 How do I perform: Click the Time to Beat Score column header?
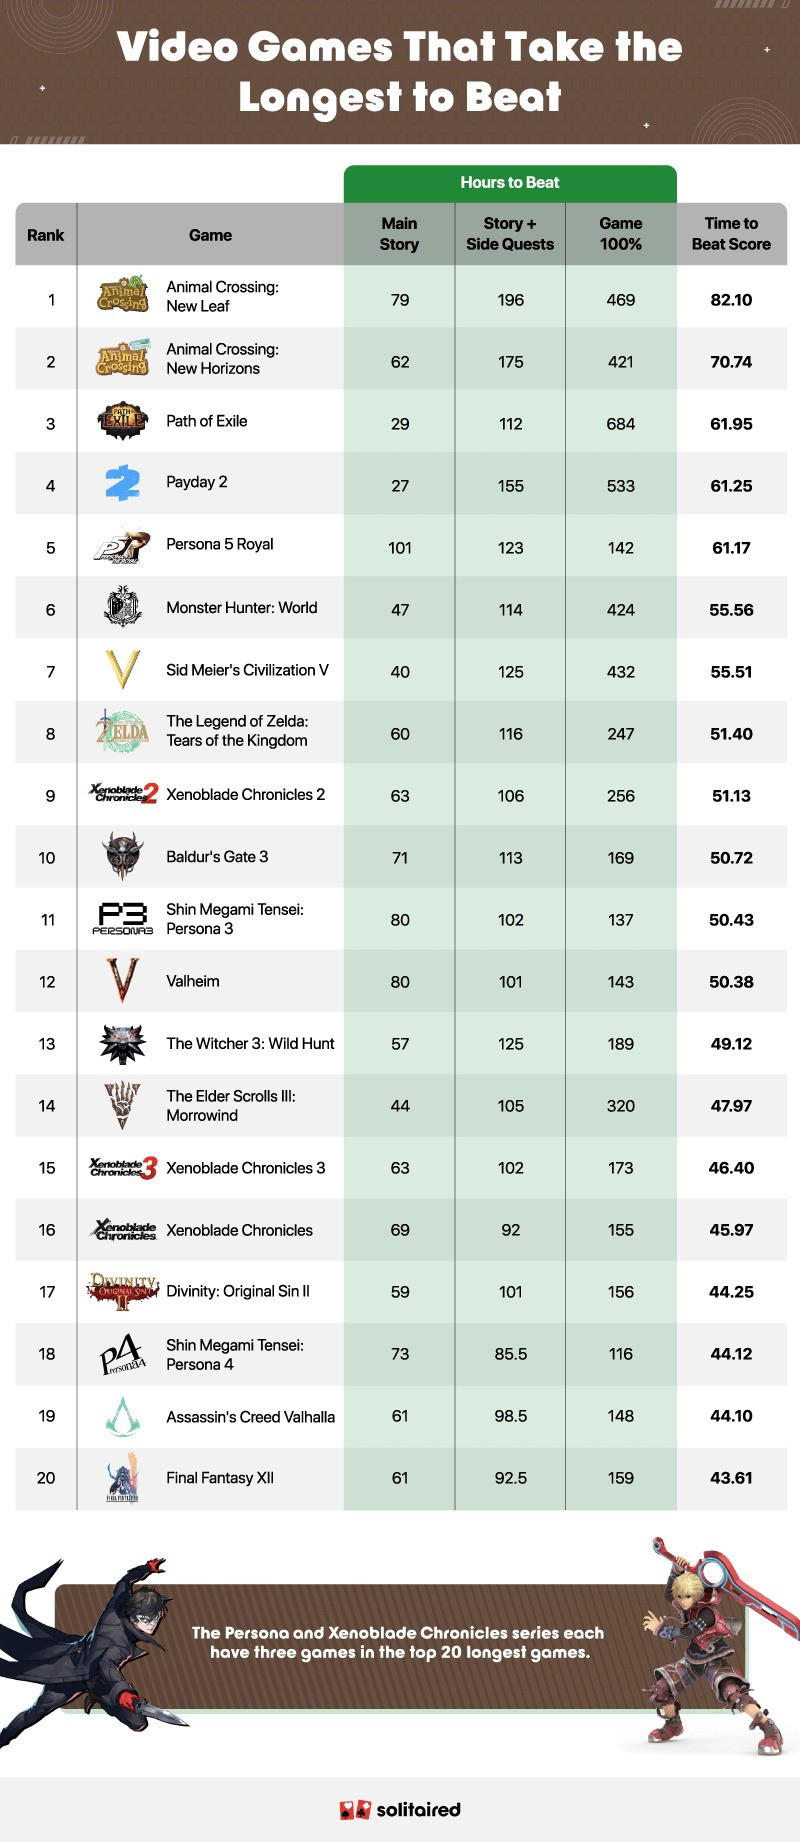pyautogui.click(x=731, y=234)
